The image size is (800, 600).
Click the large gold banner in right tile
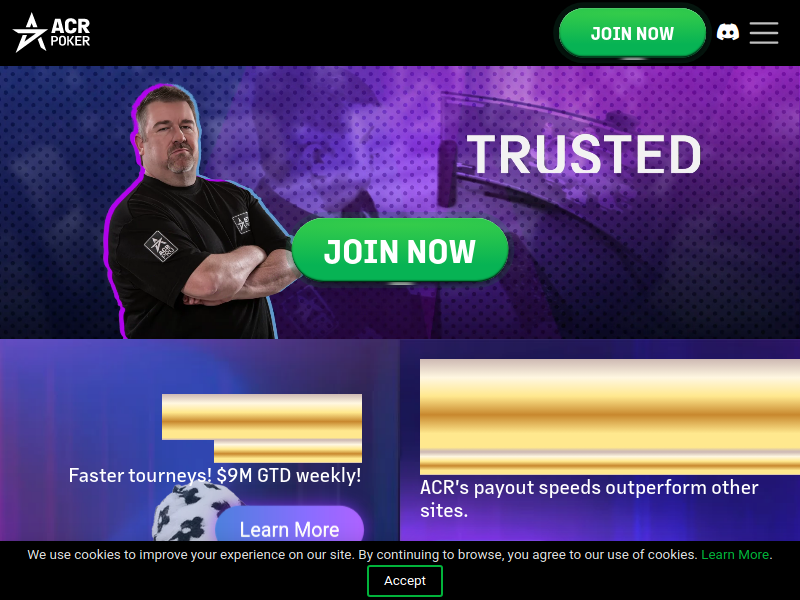[610, 417]
